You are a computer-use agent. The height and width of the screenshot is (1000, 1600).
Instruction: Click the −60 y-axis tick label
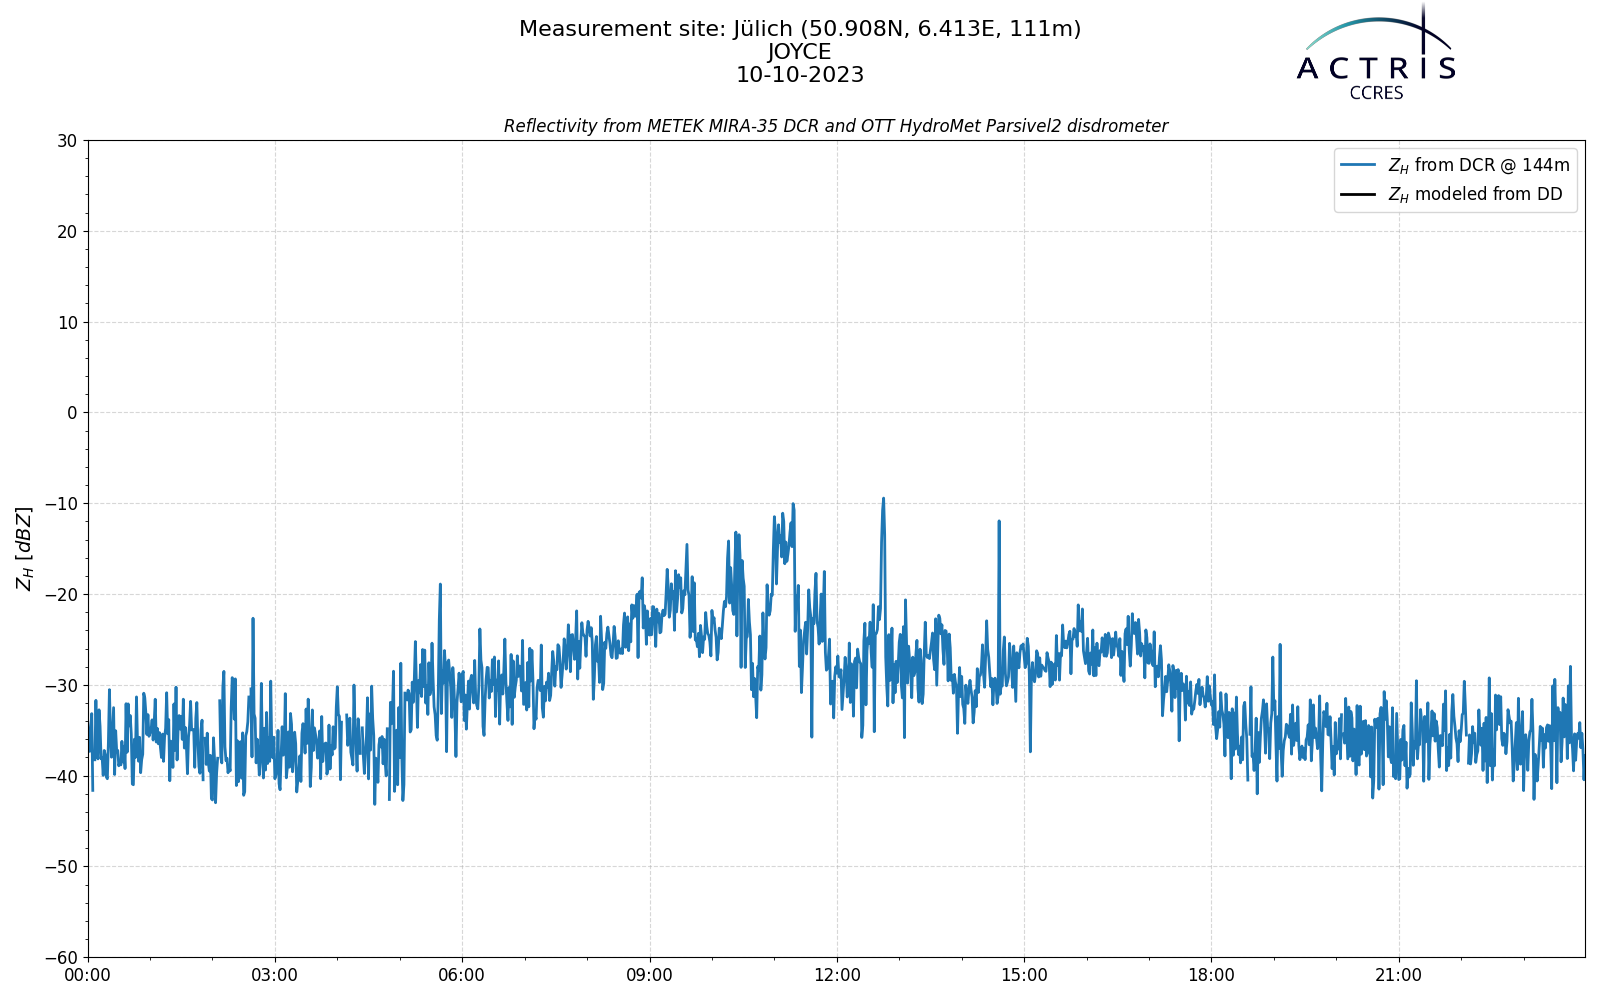pos(61,957)
